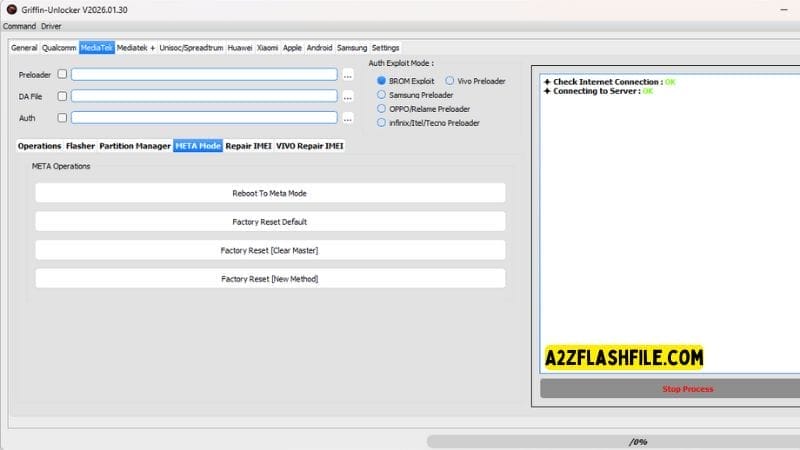This screenshot has width=800, height=450.
Task: Browse for Auth file with ellipsis button
Action: 348,118
